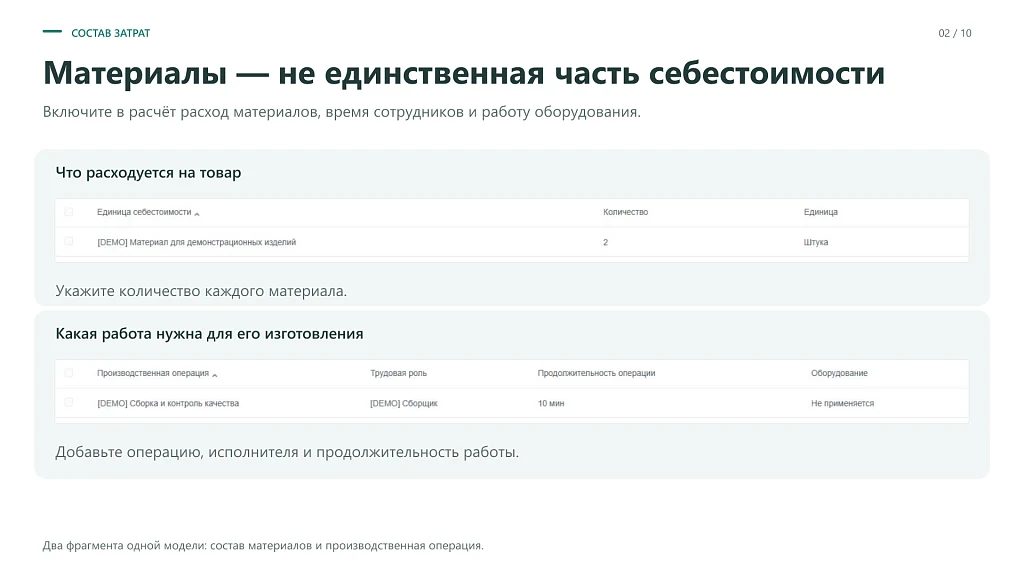Click the Оборудование column header
The width and height of the screenshot is (1024, 576).
839,374
